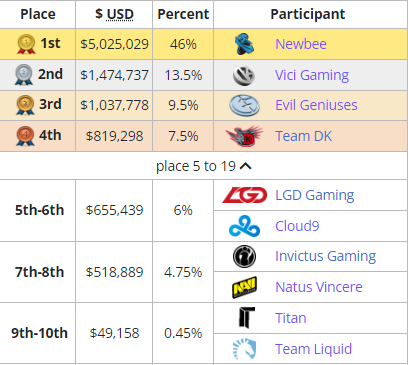Image resolution: width=408 pixels, height=365 pixels.
Task: Click the blue Cloud9 logo icon
Action: (x=244, y=226)
